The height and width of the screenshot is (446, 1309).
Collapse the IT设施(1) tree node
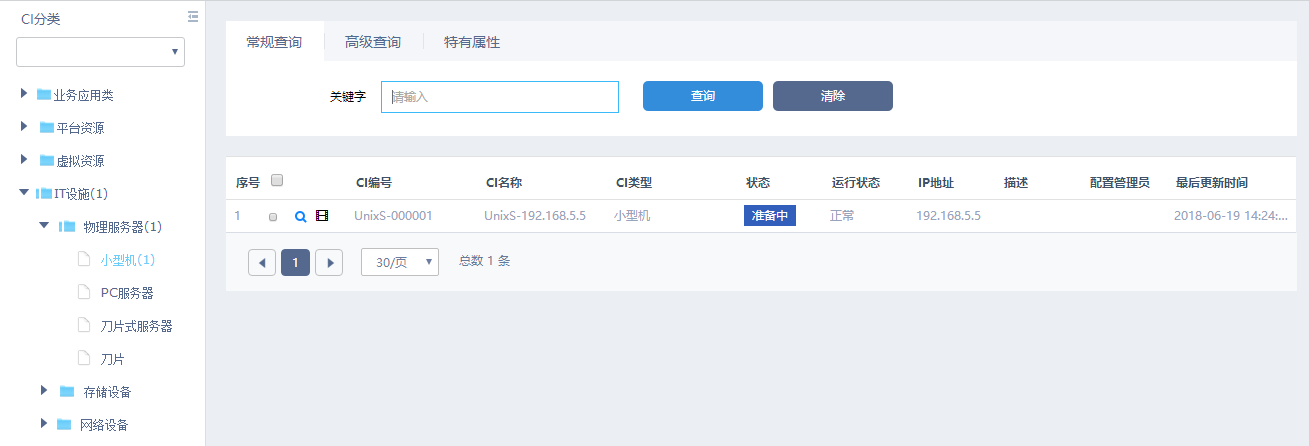tap(24, 193)
